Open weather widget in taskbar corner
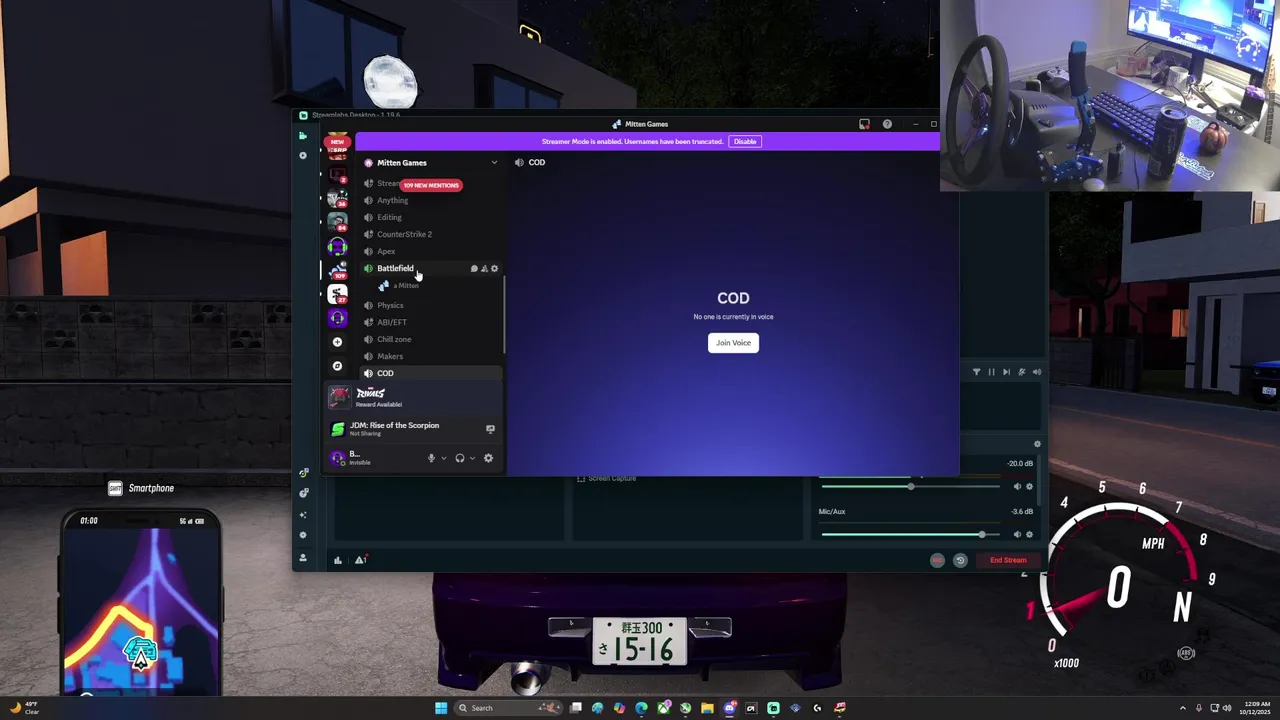 (x=23, y=708)
